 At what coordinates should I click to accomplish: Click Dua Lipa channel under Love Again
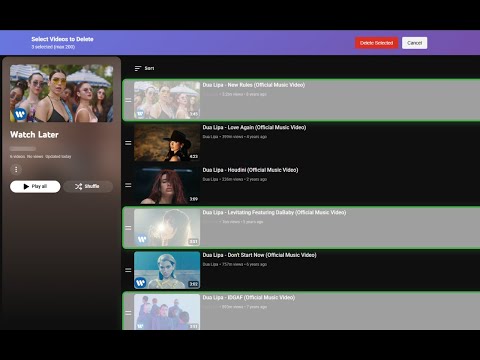pyautogui.click(x=210, y=137)
